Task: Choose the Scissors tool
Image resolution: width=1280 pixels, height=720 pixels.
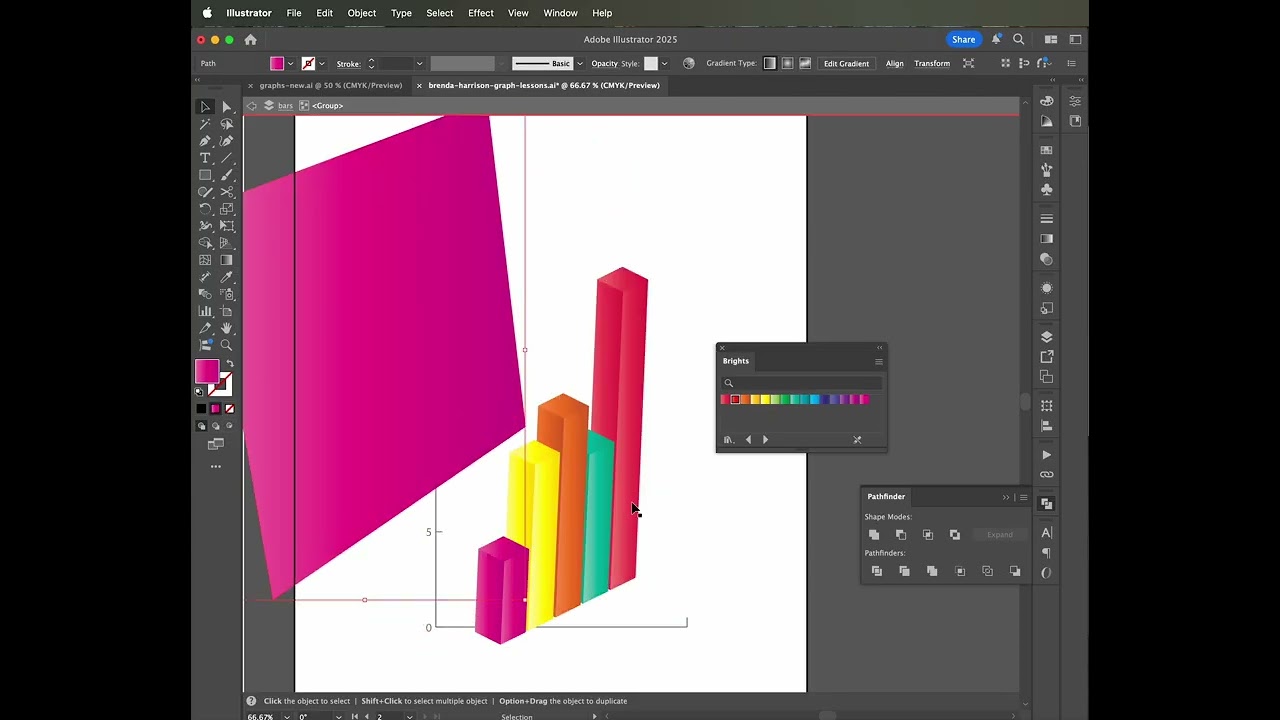Action: click(227, 192)
